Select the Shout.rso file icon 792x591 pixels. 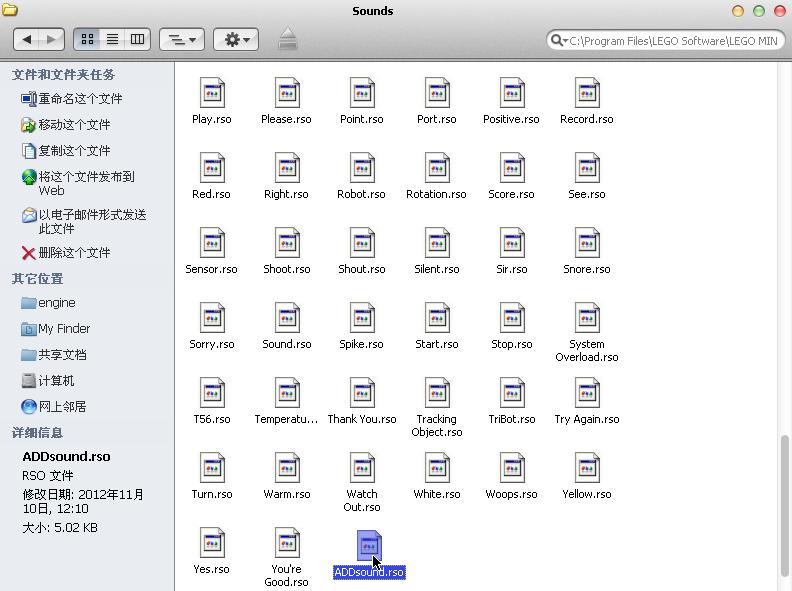(362, 243)
